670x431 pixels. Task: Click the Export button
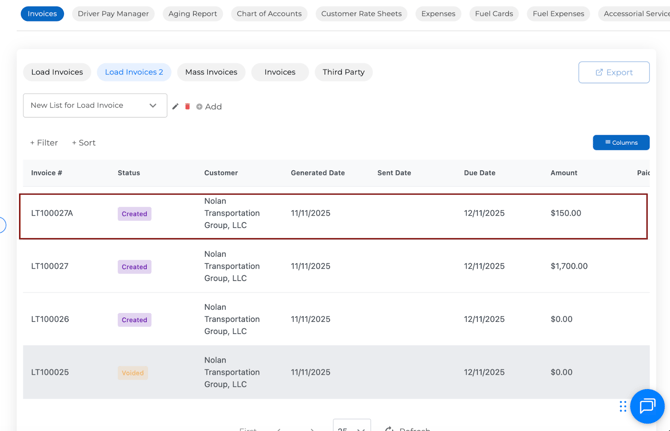pos(614,72)
